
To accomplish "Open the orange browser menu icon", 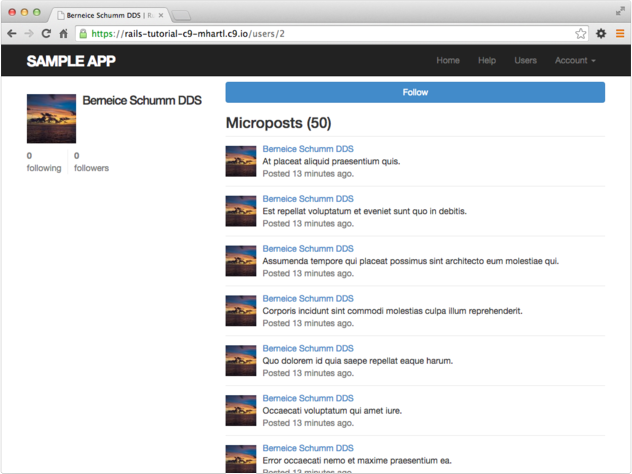I will (620, 33).
